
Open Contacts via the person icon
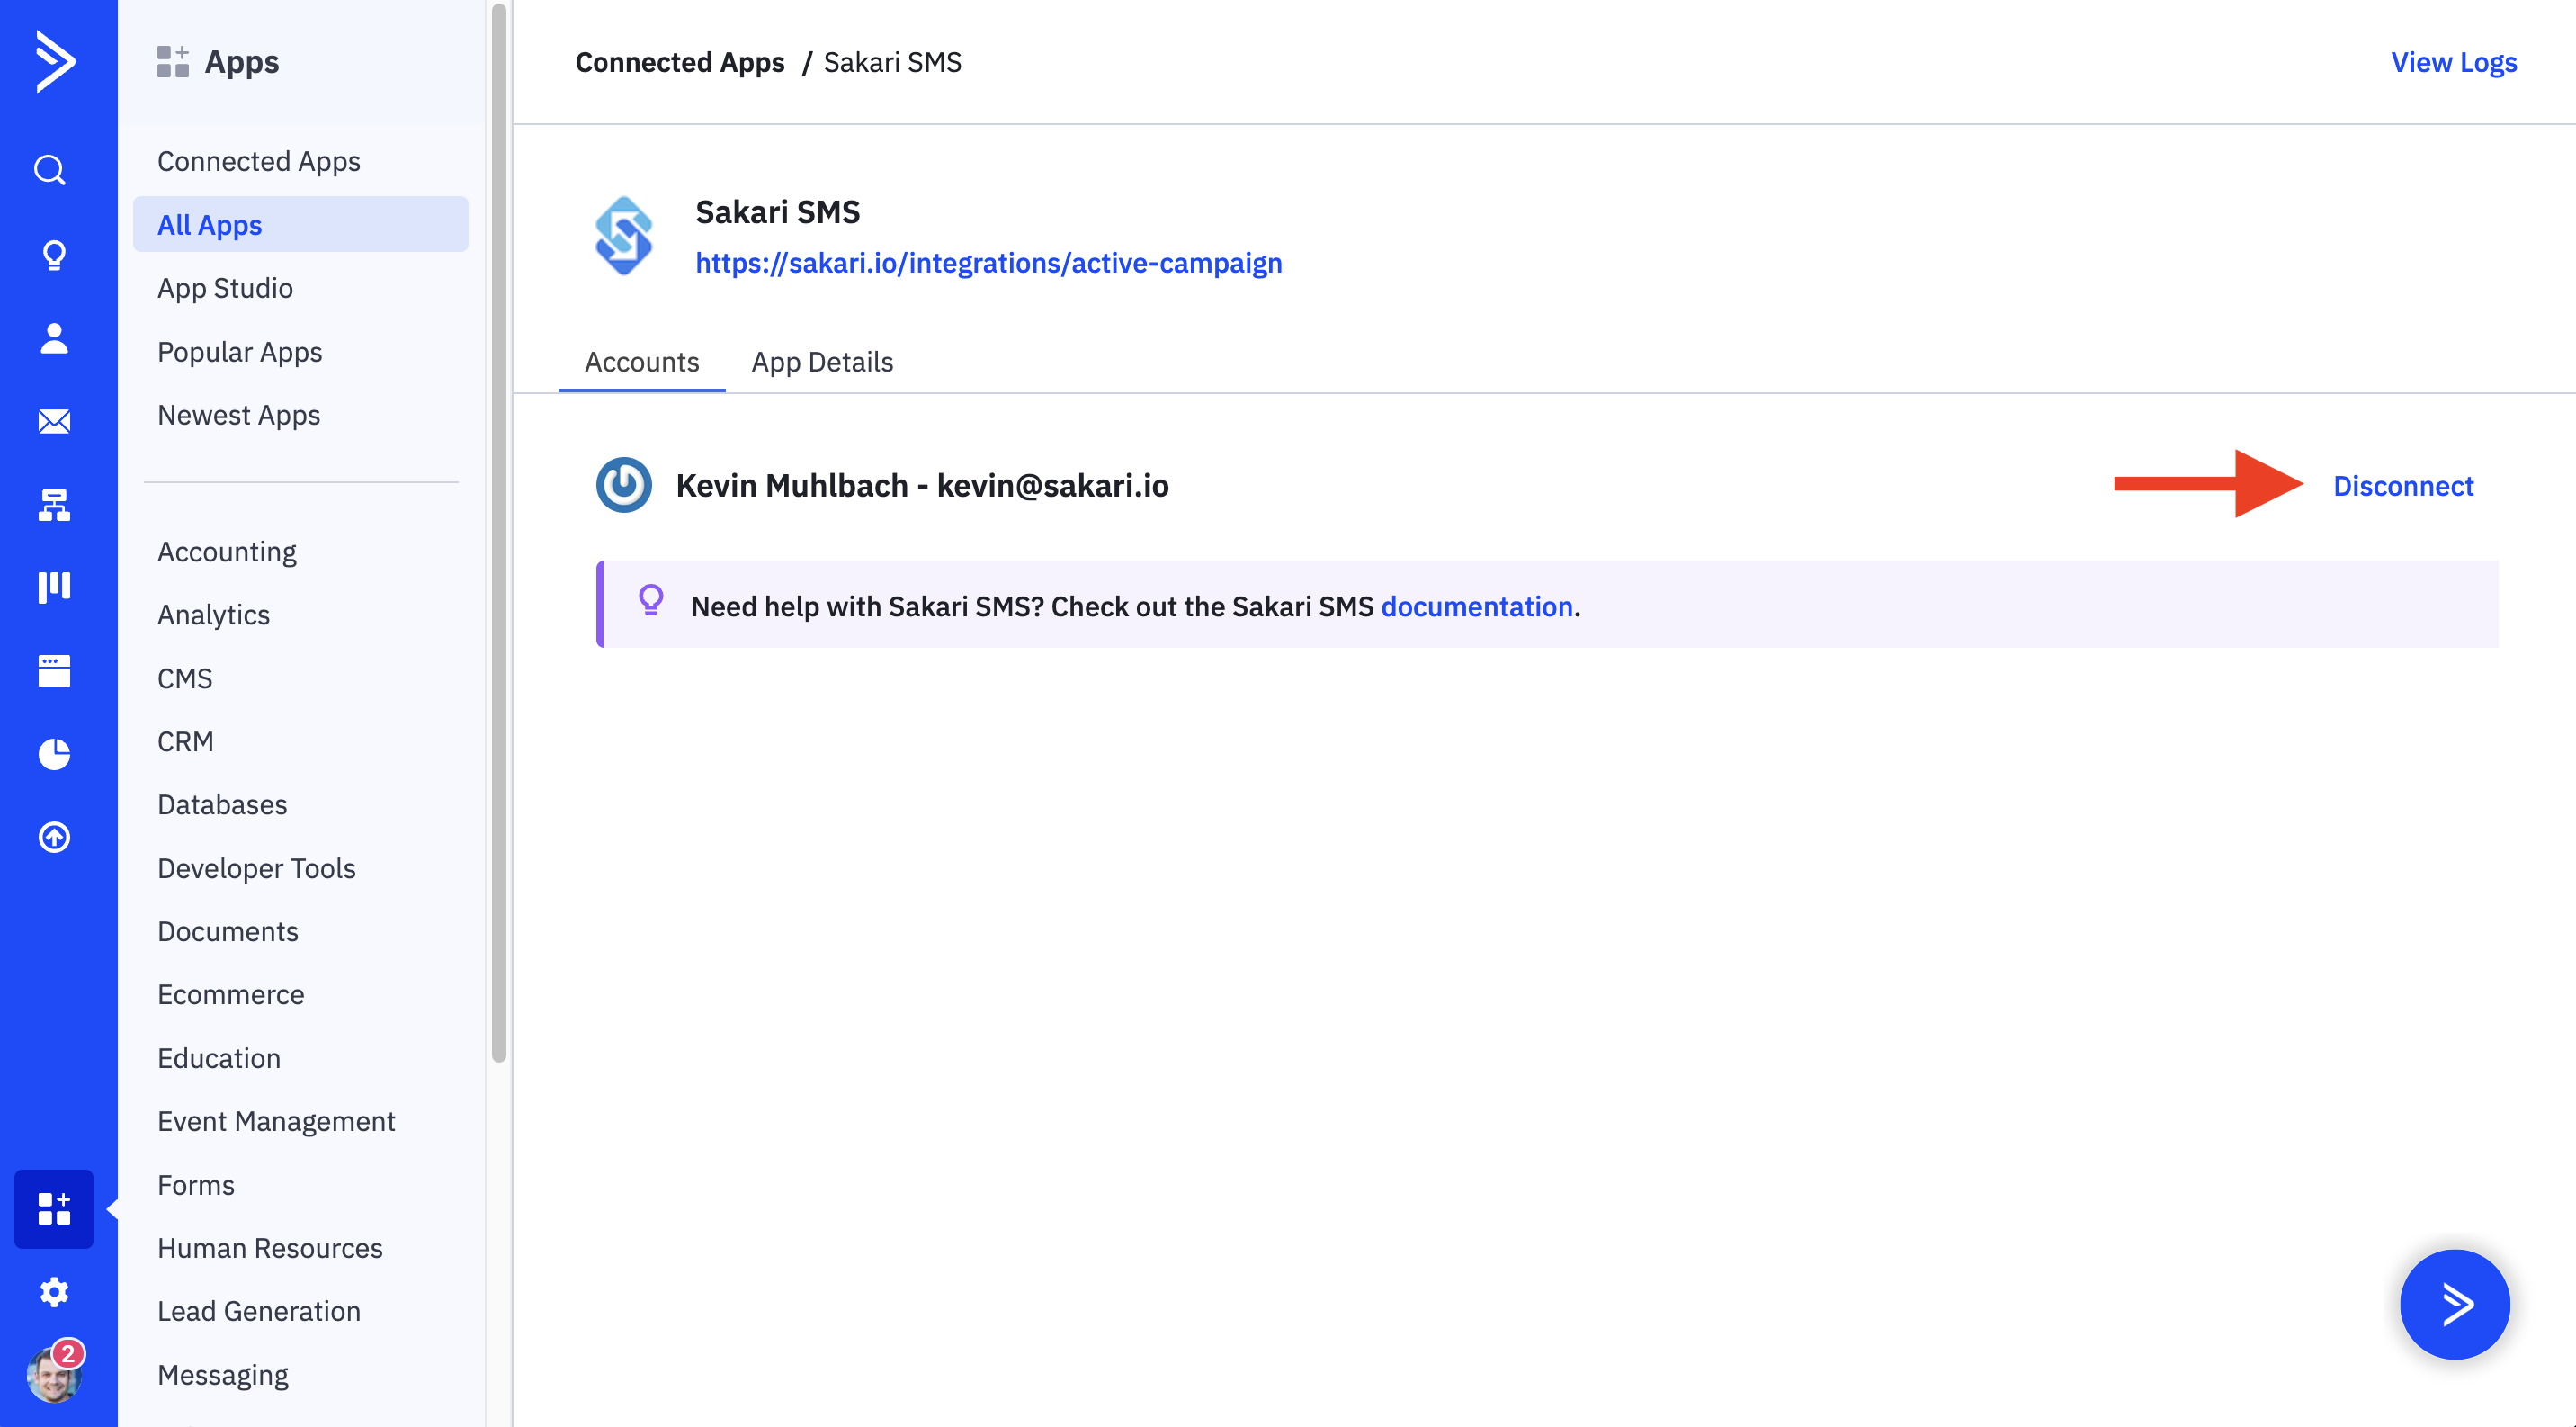(54, 338)
